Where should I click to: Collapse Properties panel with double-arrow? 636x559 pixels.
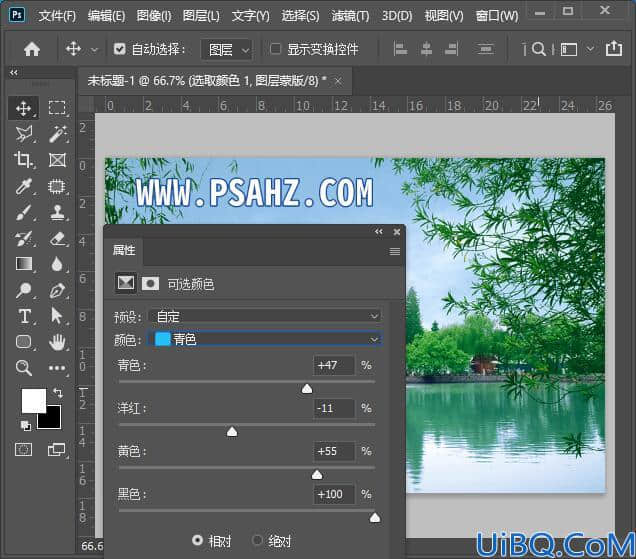point(378,232)
